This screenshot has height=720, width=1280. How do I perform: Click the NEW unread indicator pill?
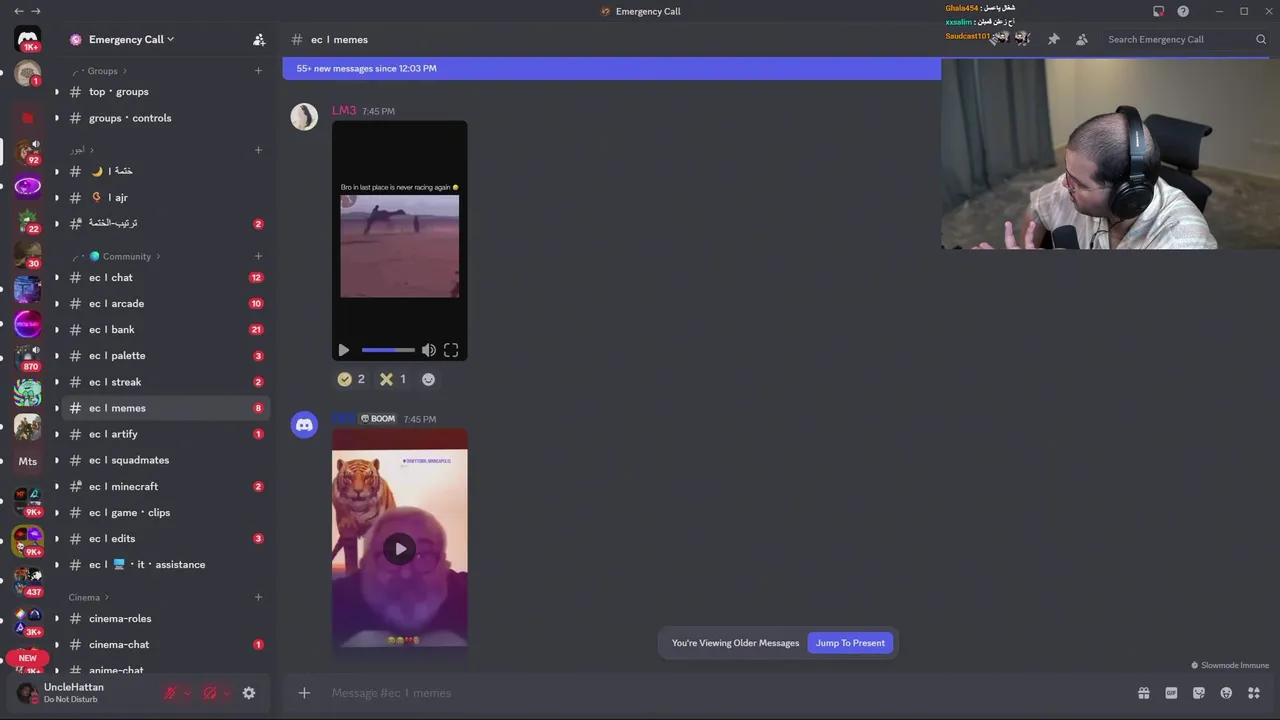click(27, 658)
